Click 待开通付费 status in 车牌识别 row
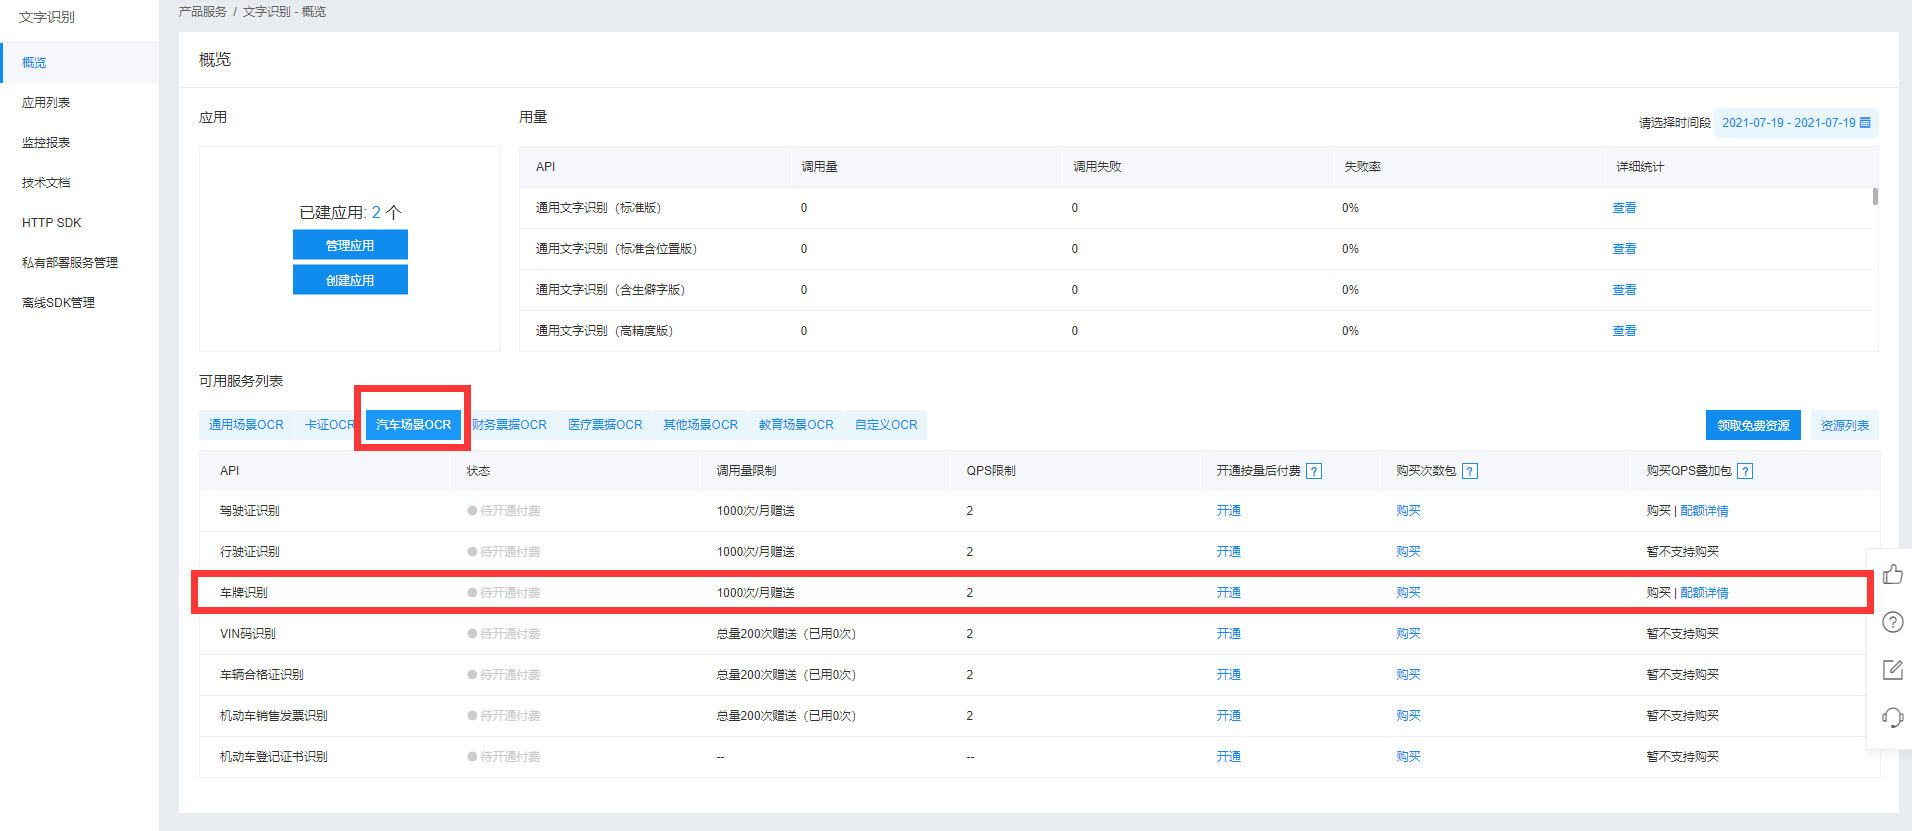Image resolution: width=1912 pixels, height=831 pixels. tap(504, 593)
